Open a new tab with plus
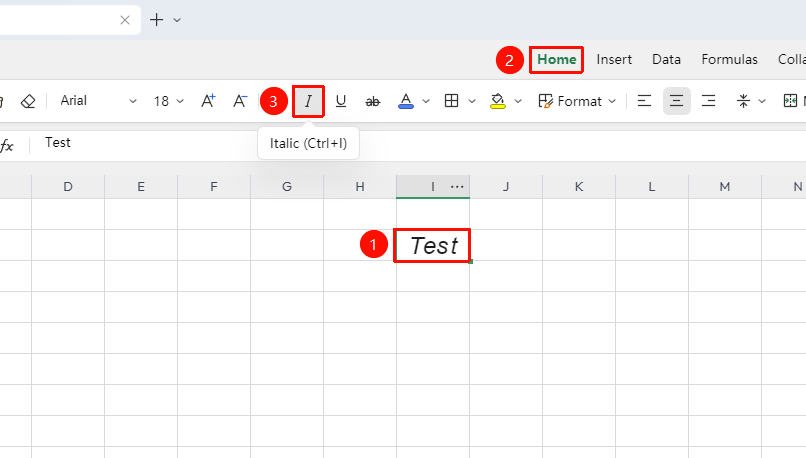 point(156,20)
